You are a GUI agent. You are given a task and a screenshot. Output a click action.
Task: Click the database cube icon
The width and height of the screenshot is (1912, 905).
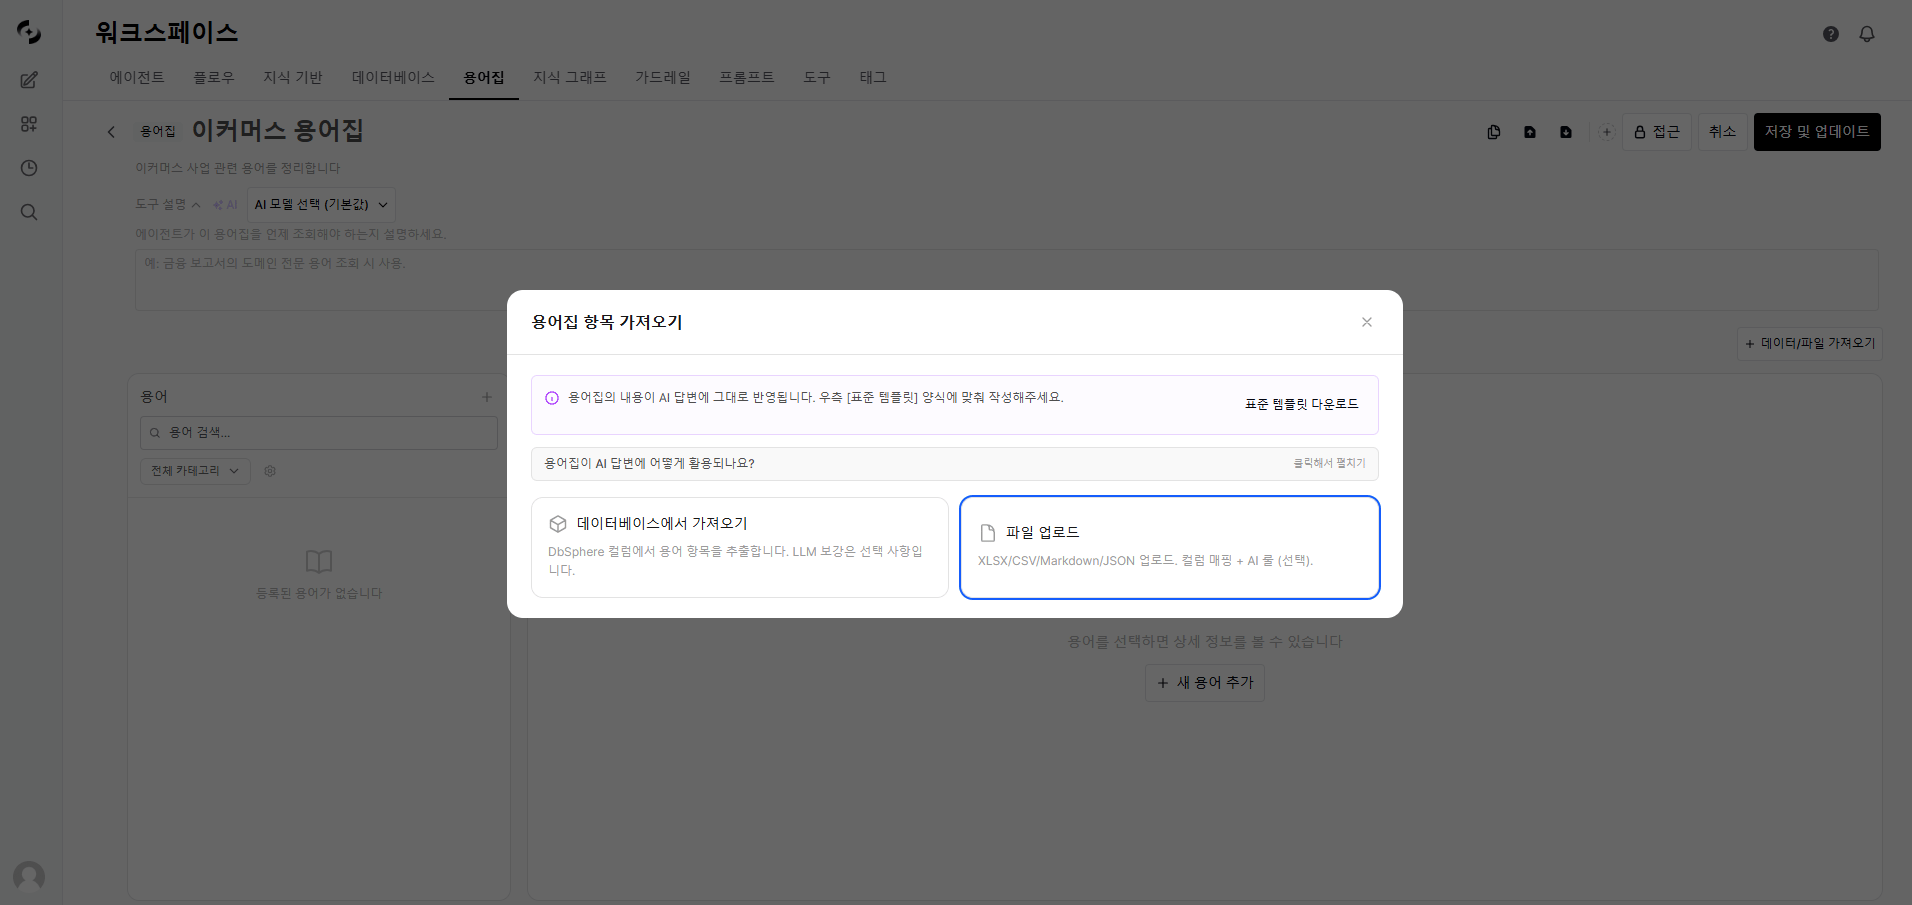click(x=558, y=524)
